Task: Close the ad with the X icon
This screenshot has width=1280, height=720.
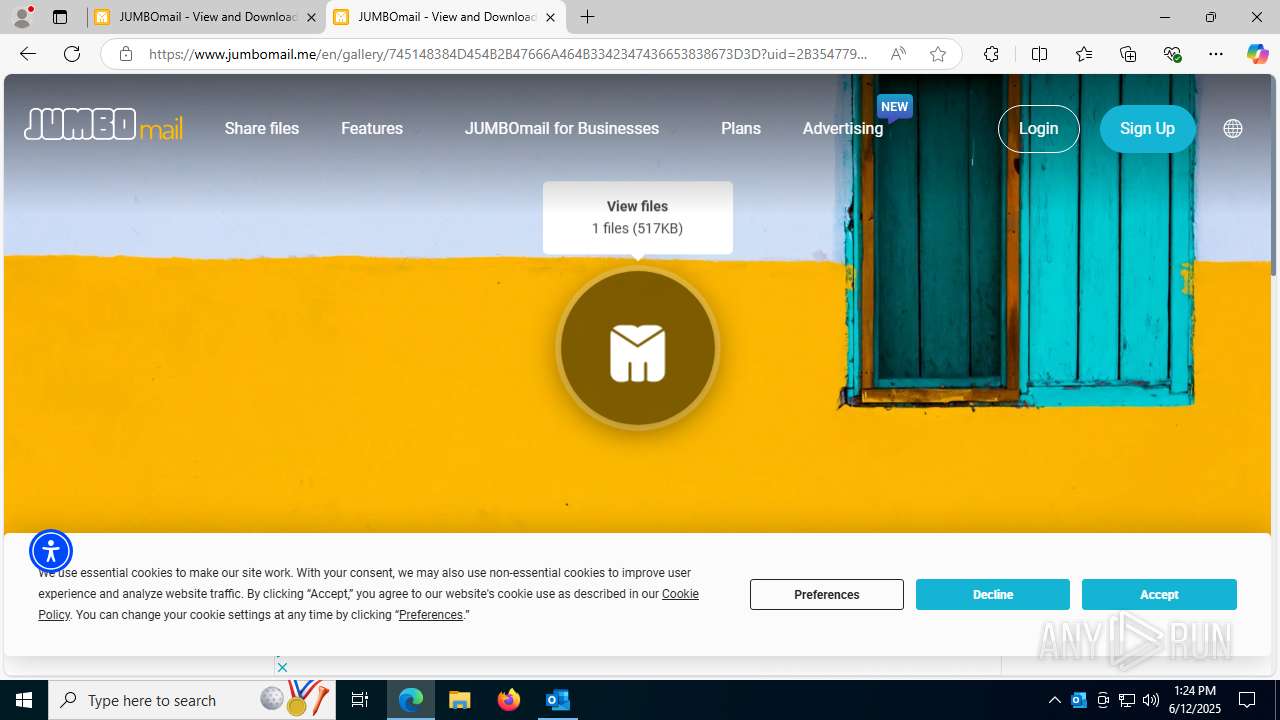Action: pyautogui.click(x=283, y=667)
